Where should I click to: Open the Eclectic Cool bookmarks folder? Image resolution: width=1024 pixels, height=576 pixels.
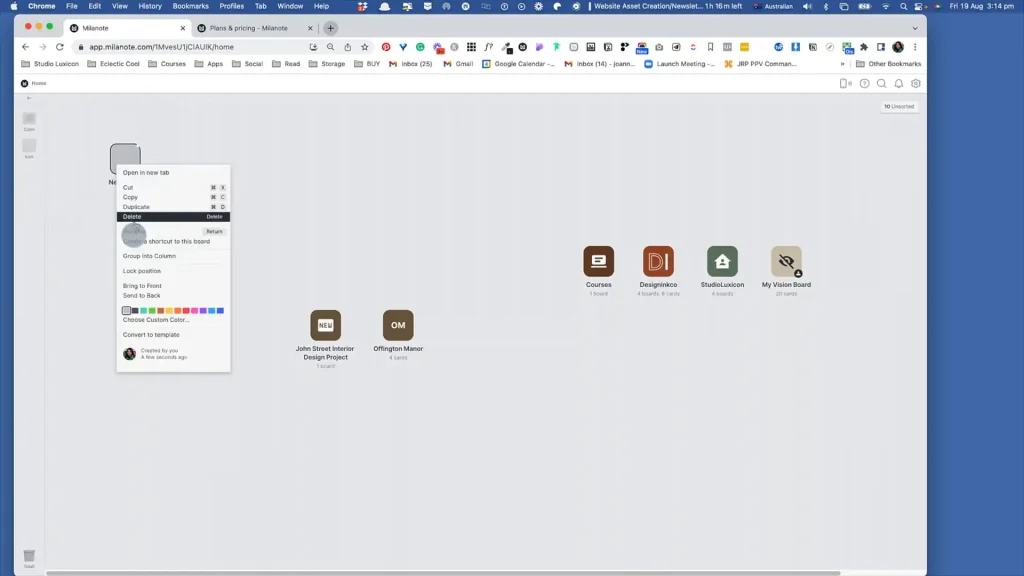114,64
